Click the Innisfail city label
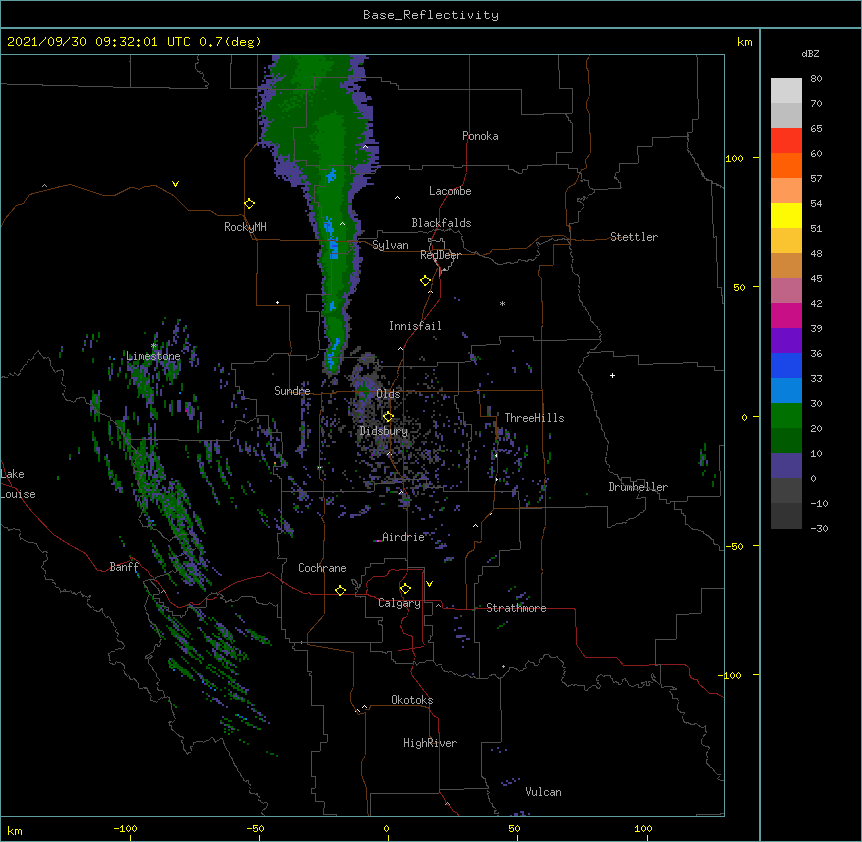862x842 pixels. [415, 326]
